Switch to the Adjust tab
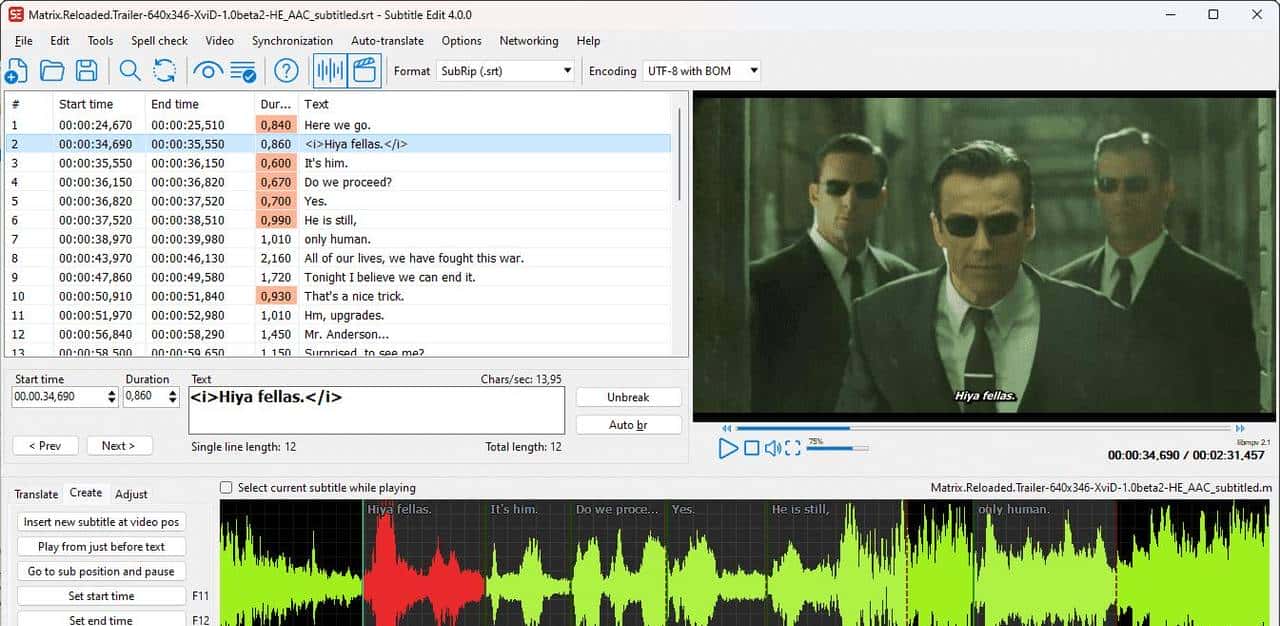This screenshot has width=1280, height=626. tap(131, 494)
